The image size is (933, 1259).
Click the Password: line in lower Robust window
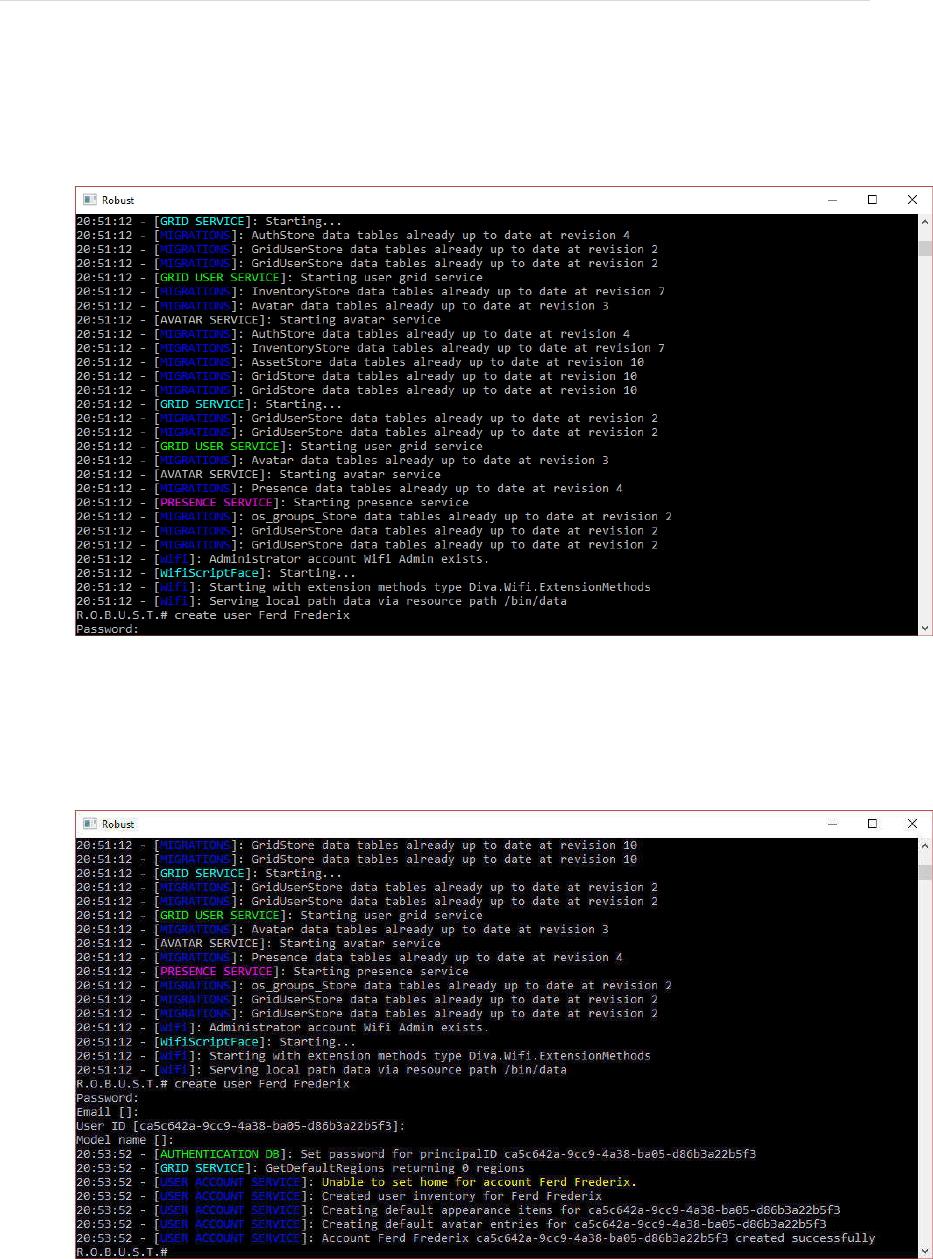[x=107, y=1097]
